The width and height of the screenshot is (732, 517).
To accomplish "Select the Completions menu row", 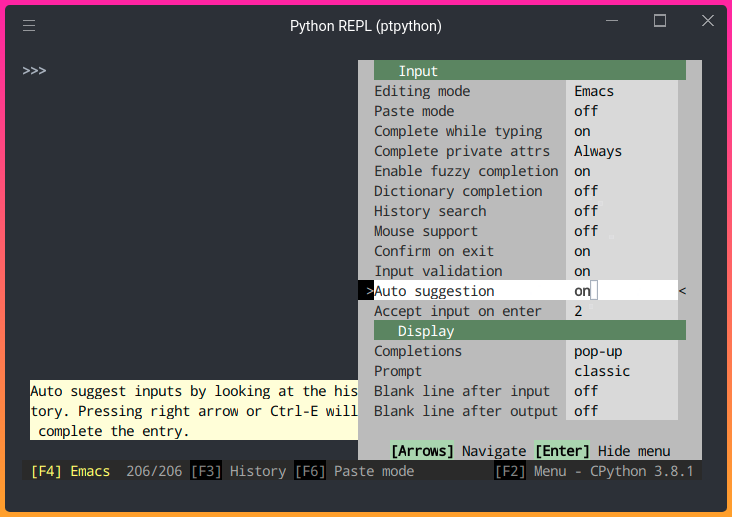I will coord(526,351).
